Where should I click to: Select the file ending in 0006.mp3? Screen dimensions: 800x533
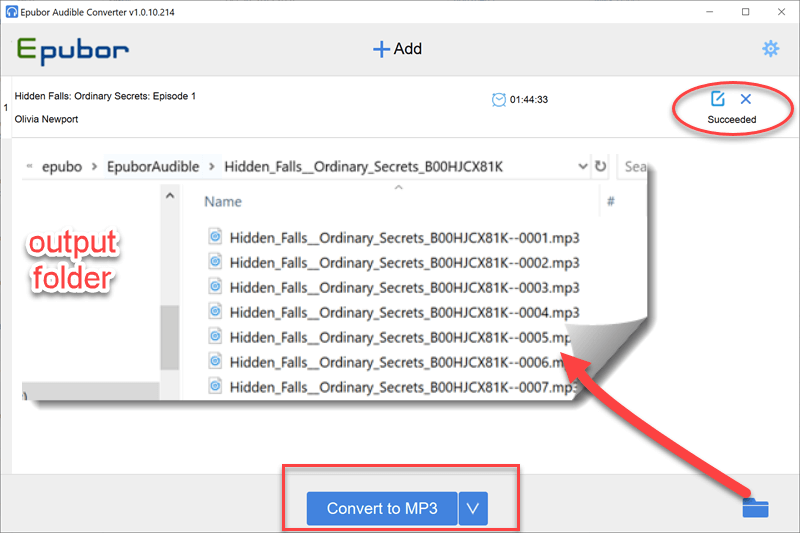click(x=397, y=362)
